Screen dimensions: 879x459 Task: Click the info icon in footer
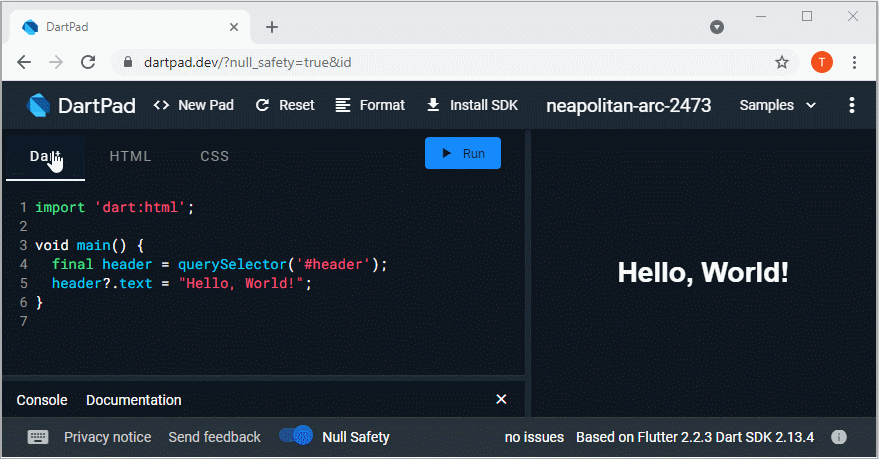click(839, 437)
